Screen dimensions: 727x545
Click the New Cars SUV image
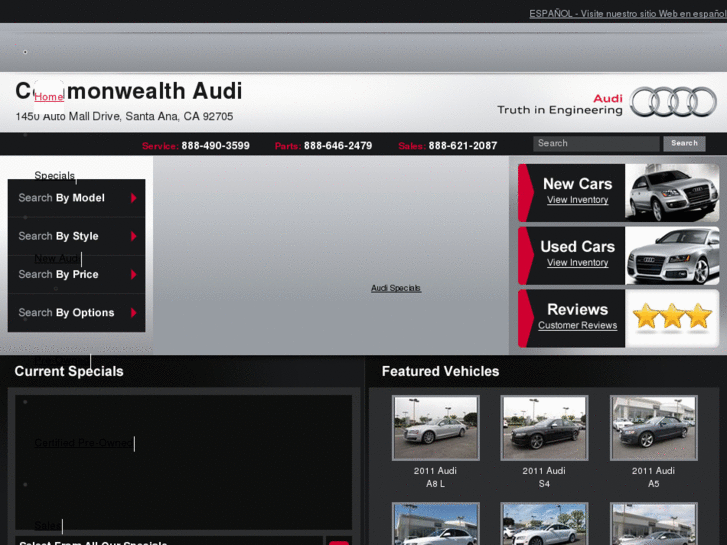(x=672, y=192)
